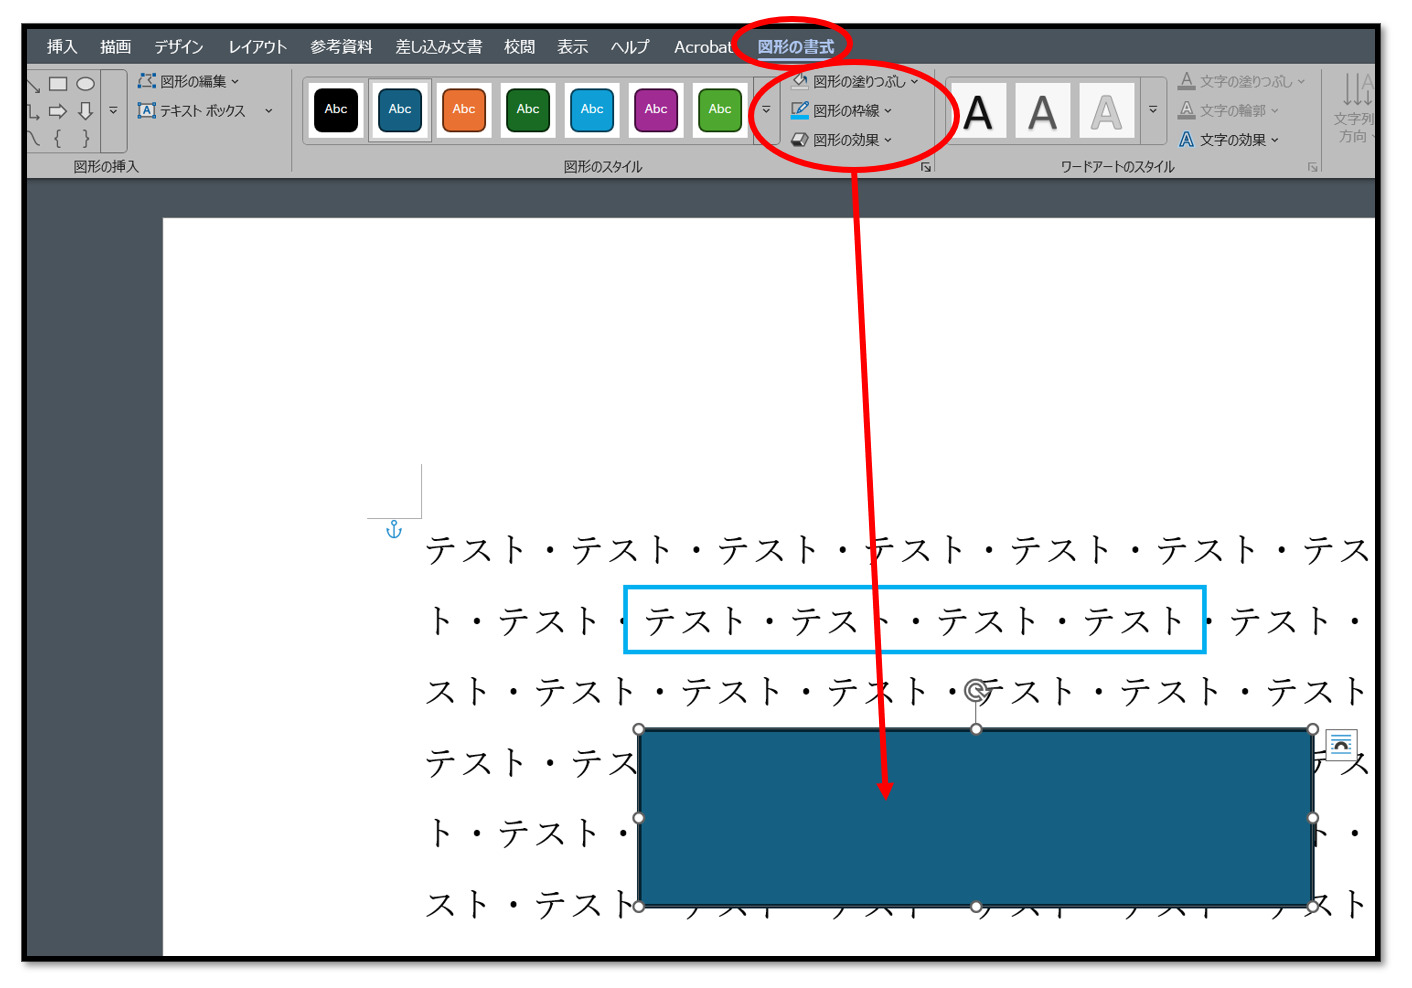Click the 図形の編集 button

point(190,81)
